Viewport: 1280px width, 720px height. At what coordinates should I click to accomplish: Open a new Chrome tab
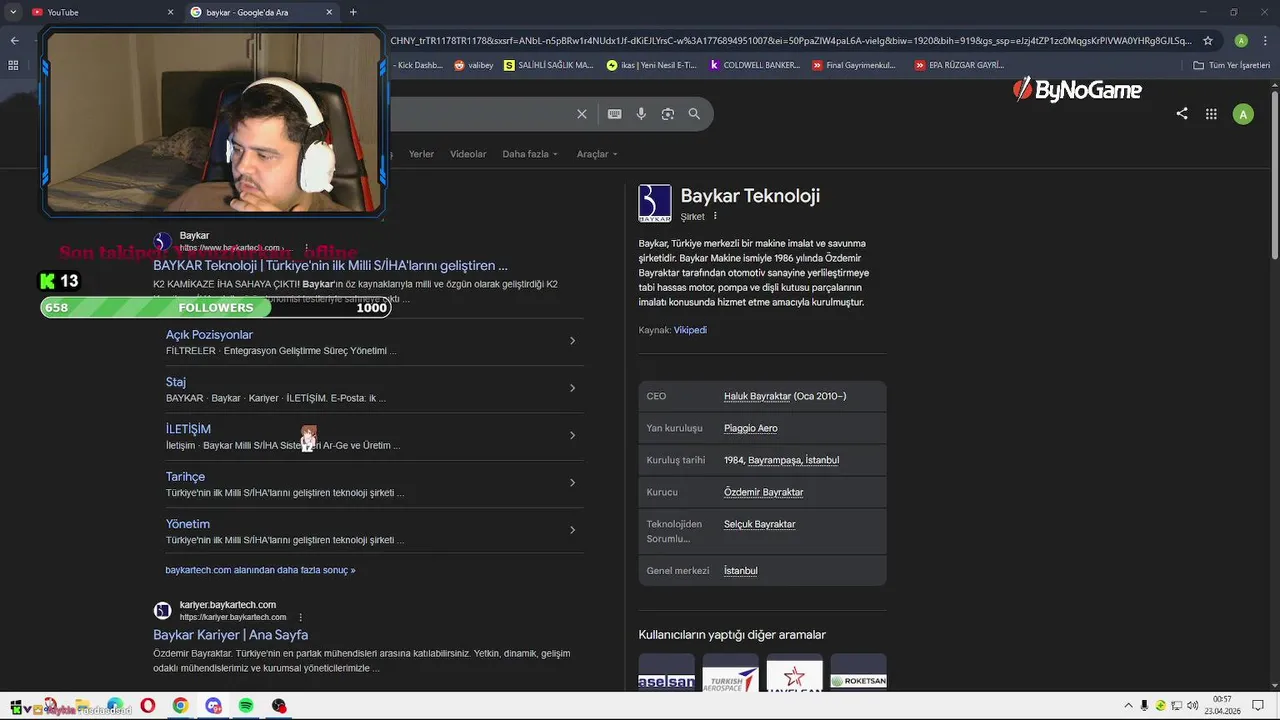(353, 12)
